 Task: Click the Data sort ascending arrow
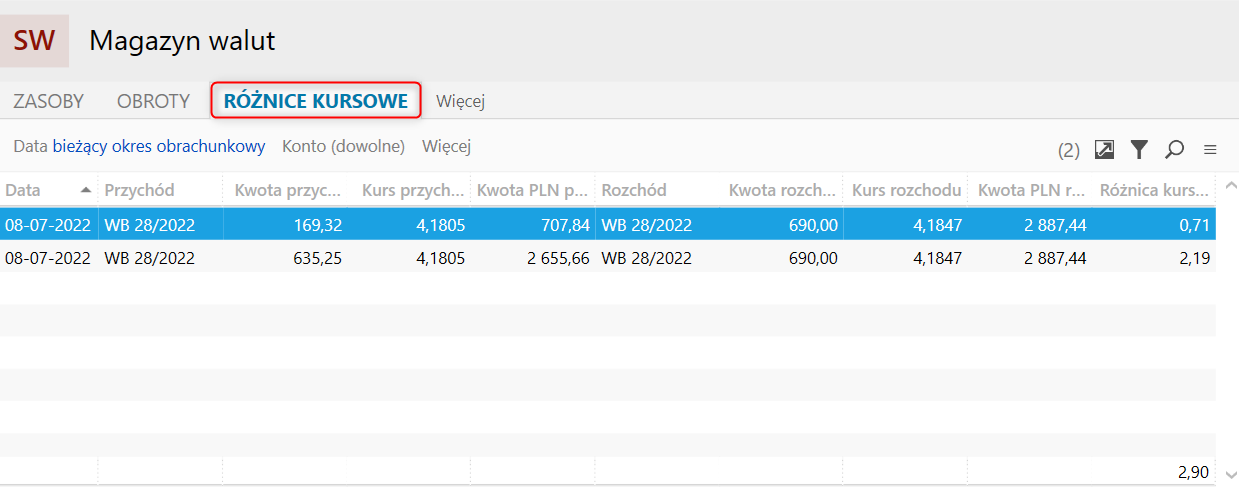(86, 190)
